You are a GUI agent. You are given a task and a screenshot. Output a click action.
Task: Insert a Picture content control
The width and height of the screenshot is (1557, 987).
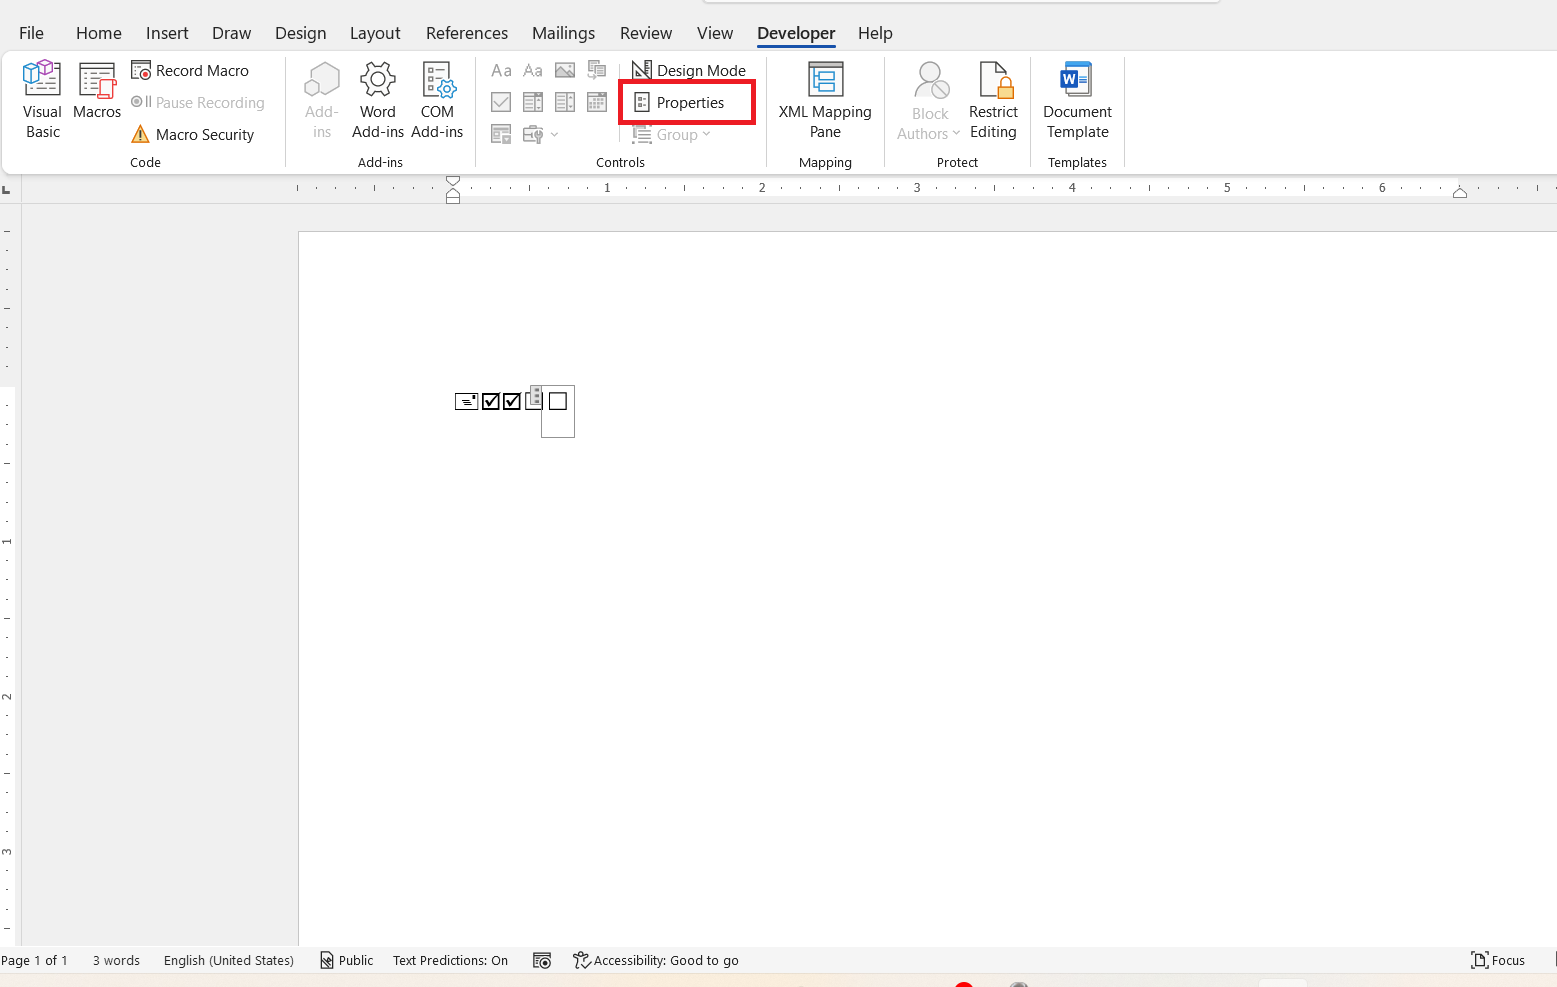(565, 70)
